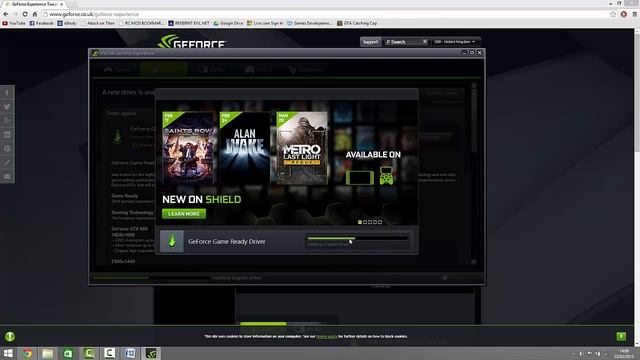Go to Chrome's home page icon
Viewport: 640px width, 360px height.
click(35, 14)
